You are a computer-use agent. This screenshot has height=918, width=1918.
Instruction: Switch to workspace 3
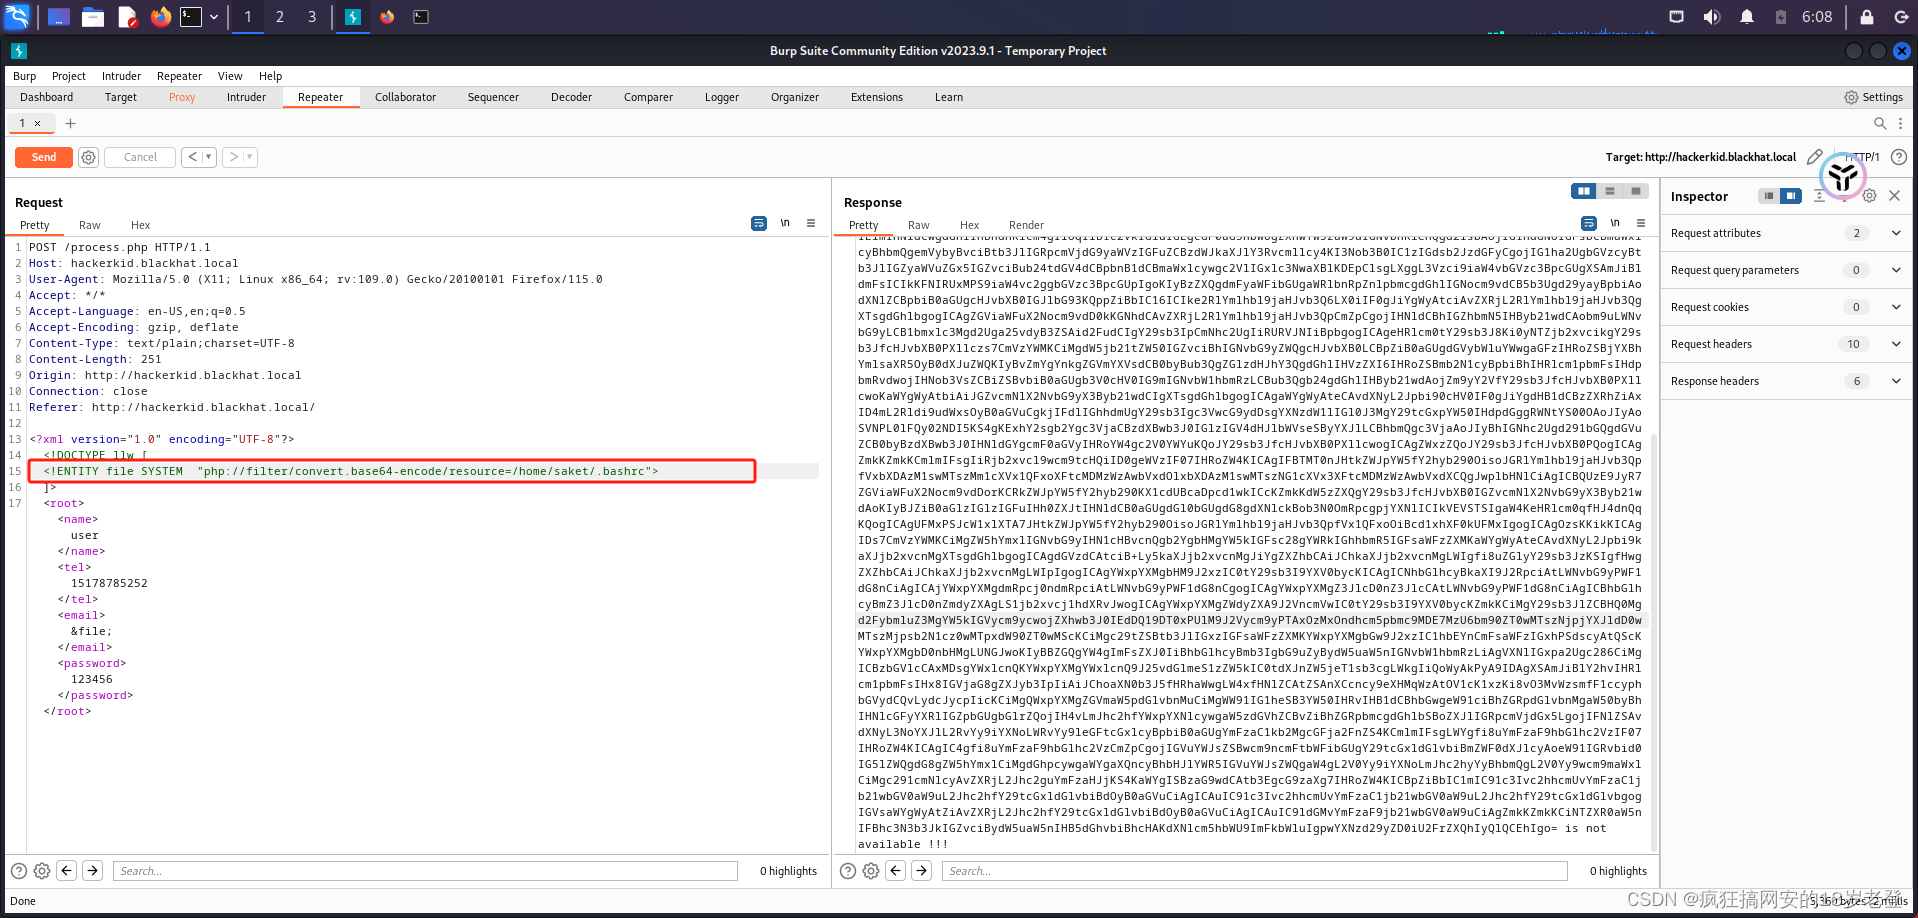[x=312, y=17]
